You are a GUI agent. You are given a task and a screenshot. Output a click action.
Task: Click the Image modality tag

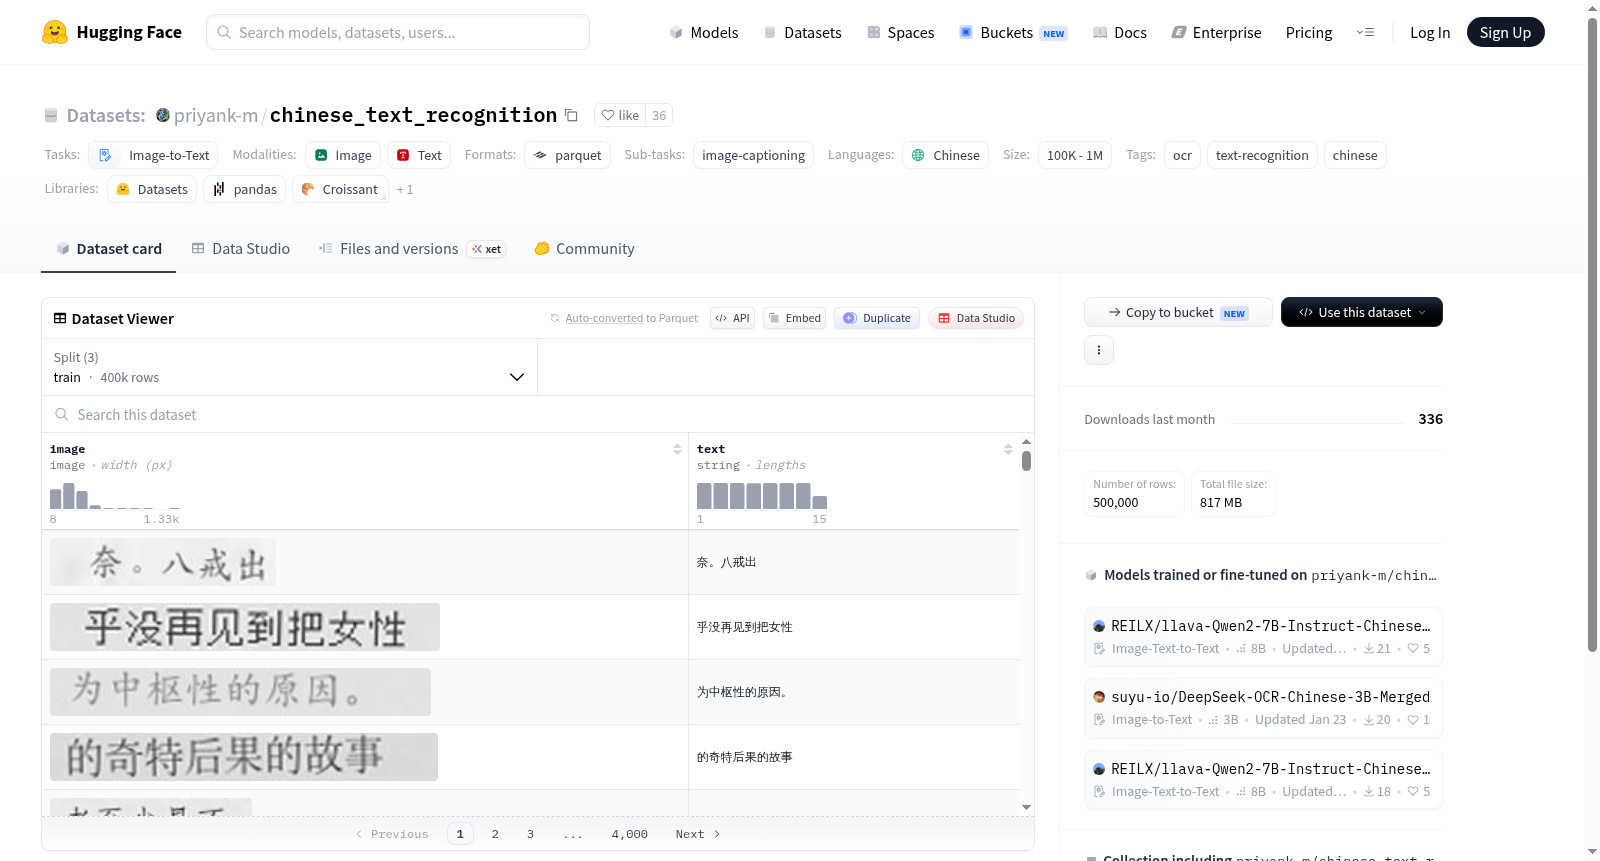tap(343, 155)
